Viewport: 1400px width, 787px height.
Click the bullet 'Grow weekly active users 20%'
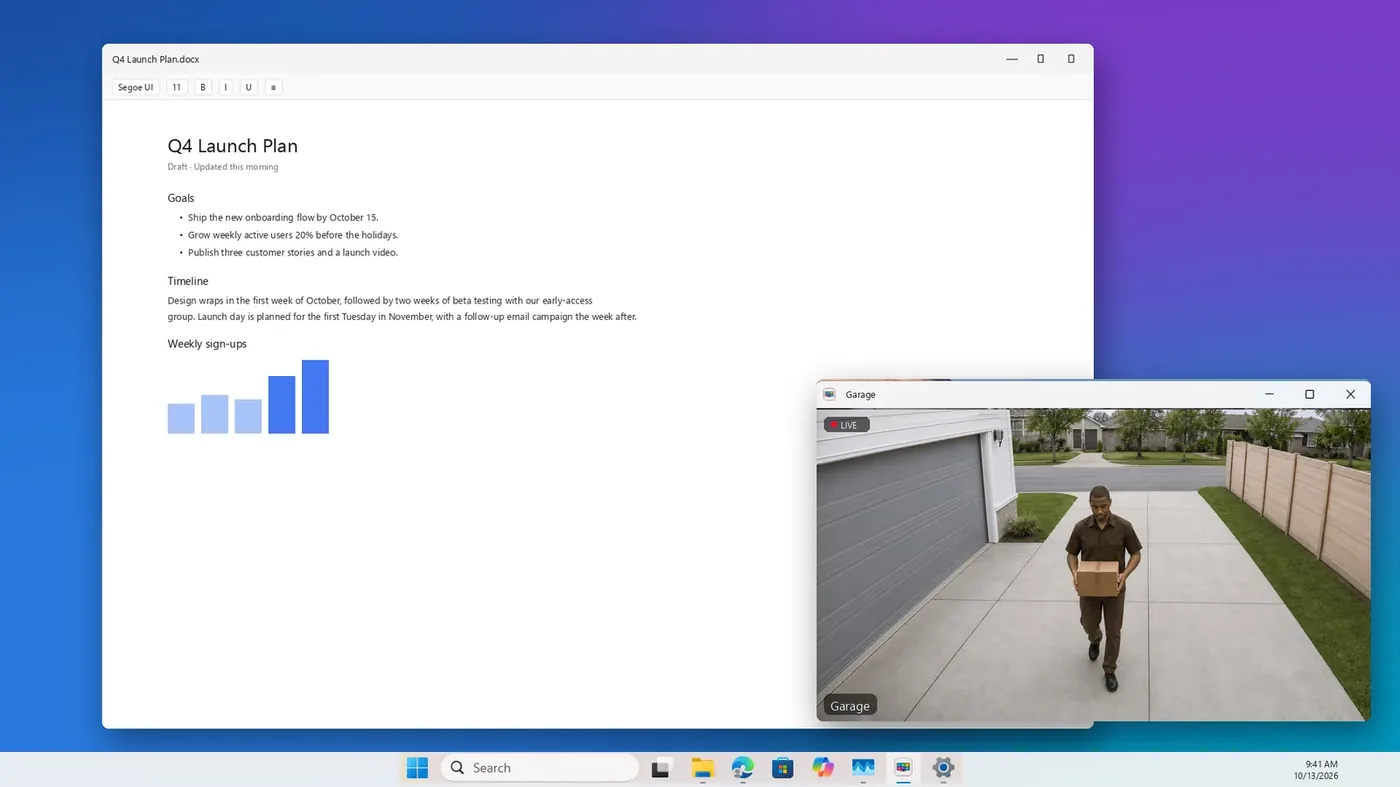(293, 235)
